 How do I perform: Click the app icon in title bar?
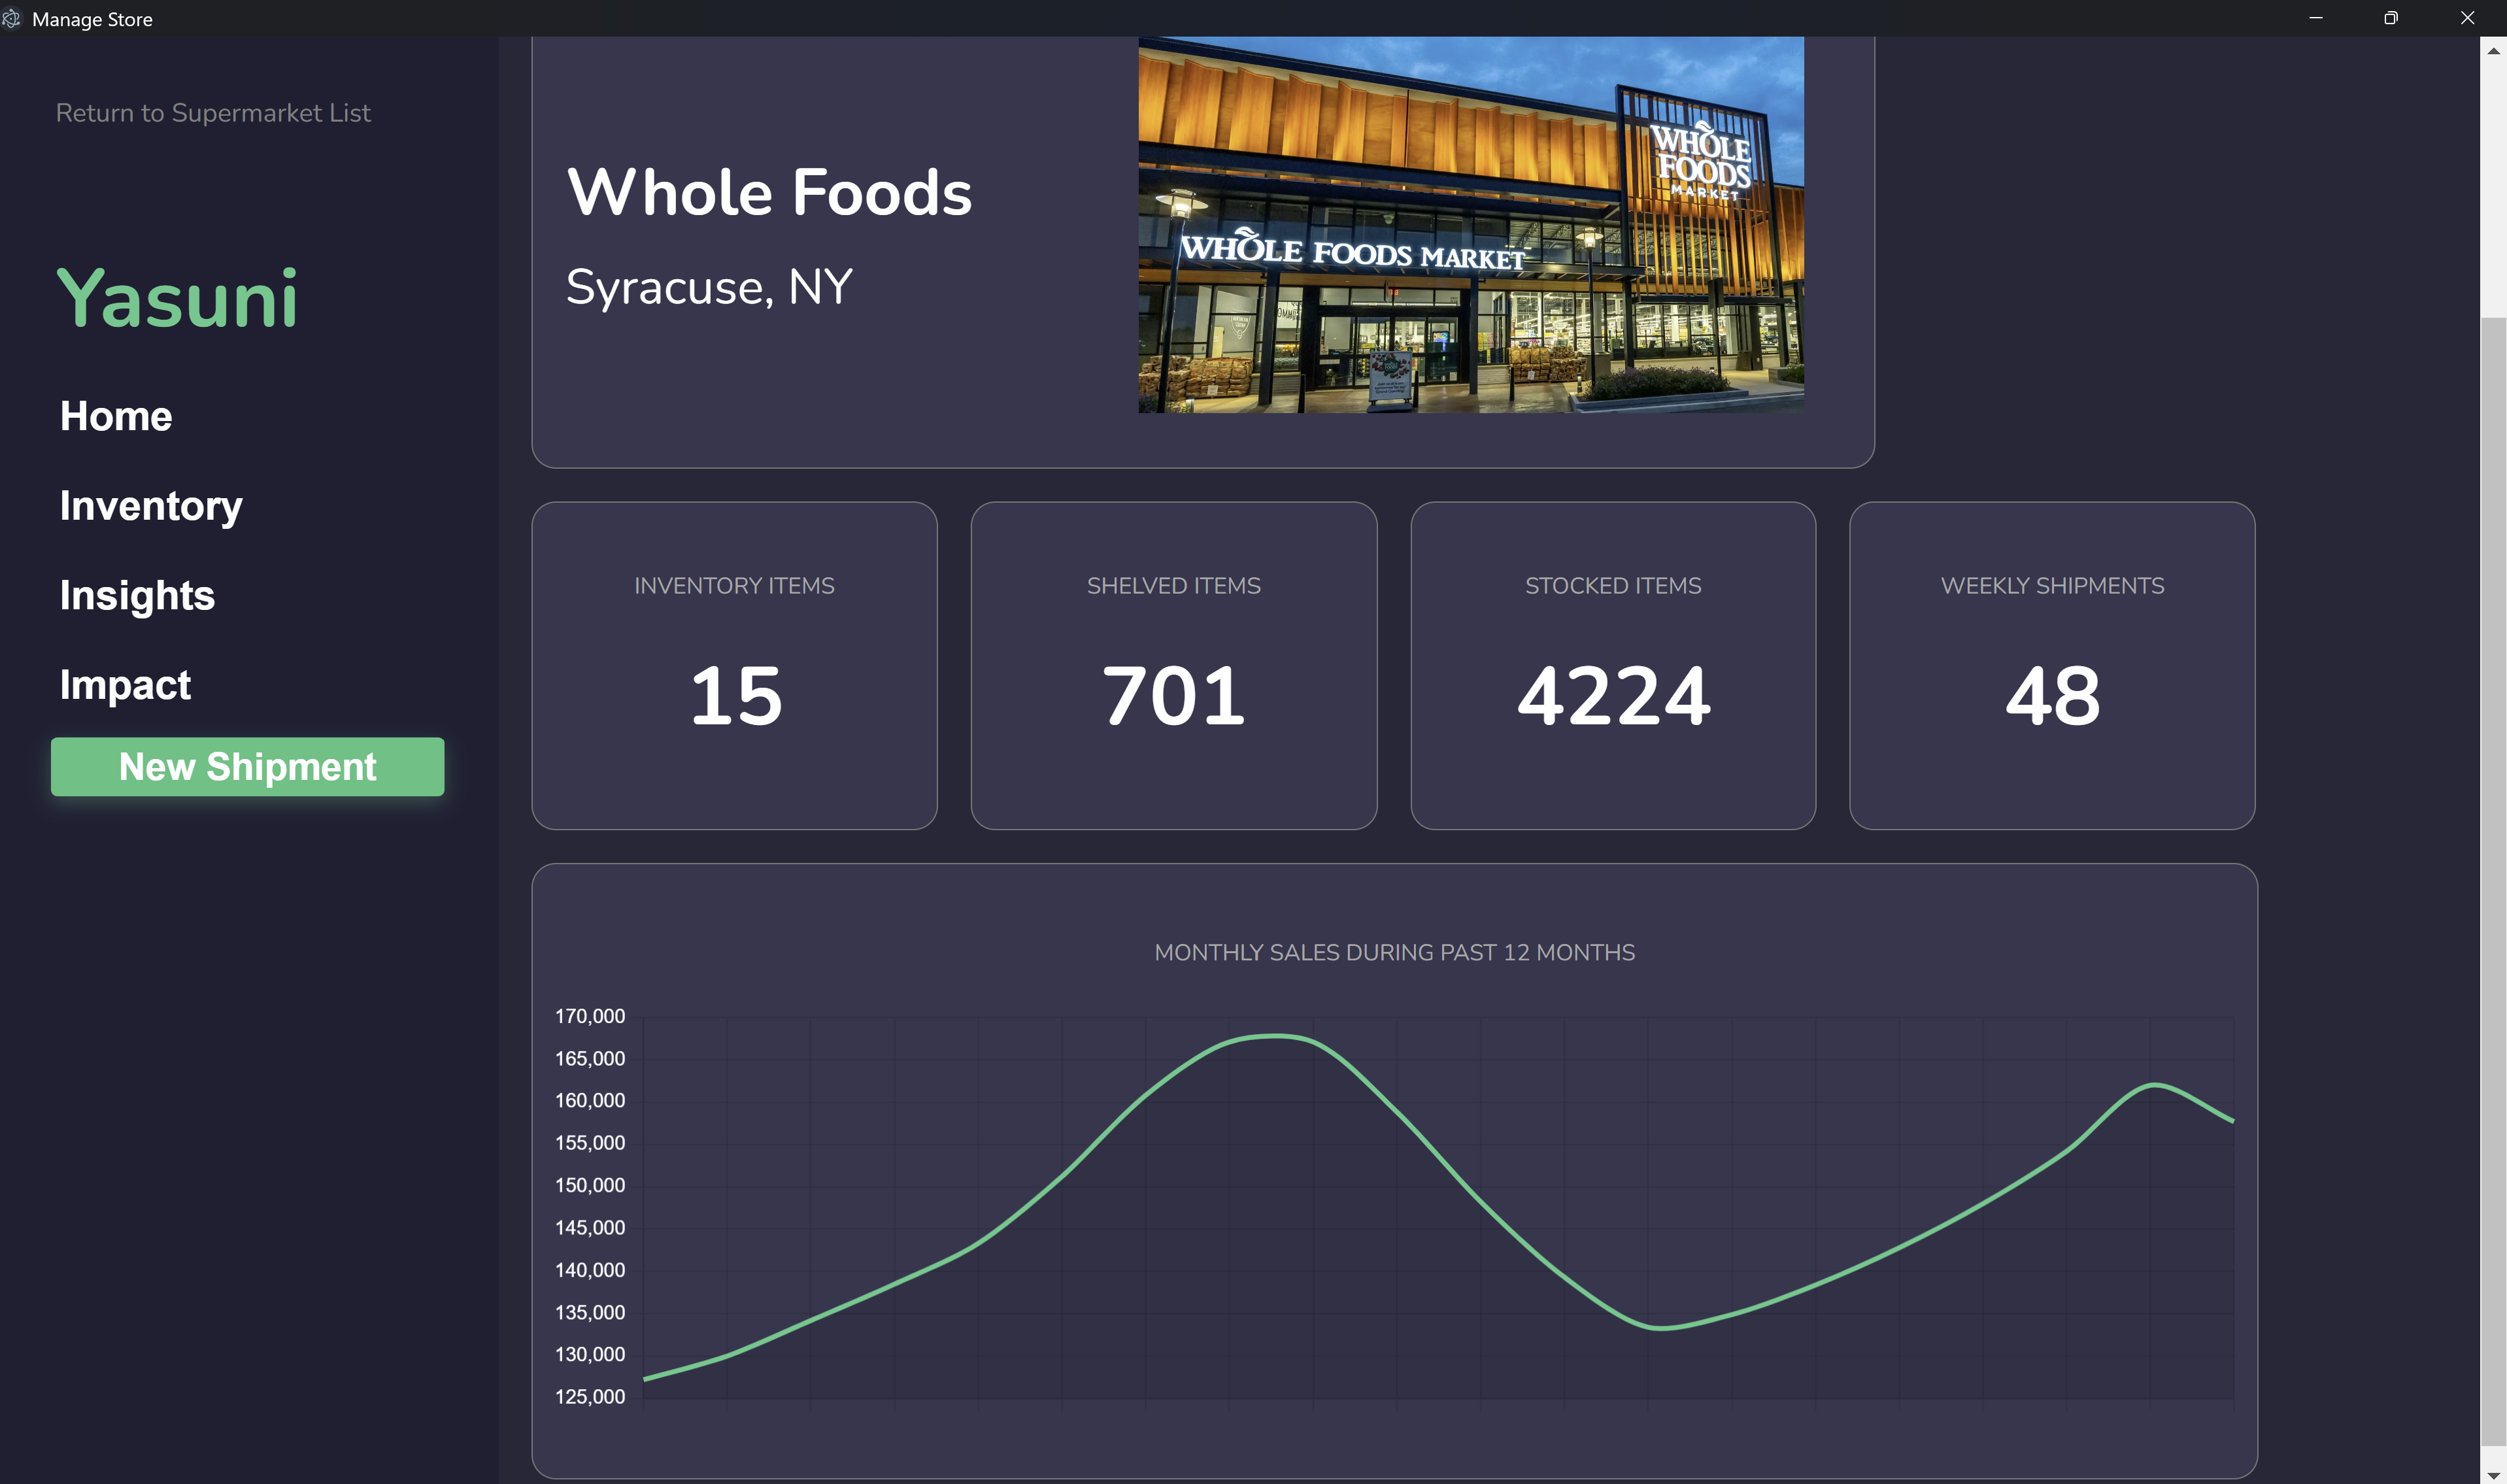11,19
